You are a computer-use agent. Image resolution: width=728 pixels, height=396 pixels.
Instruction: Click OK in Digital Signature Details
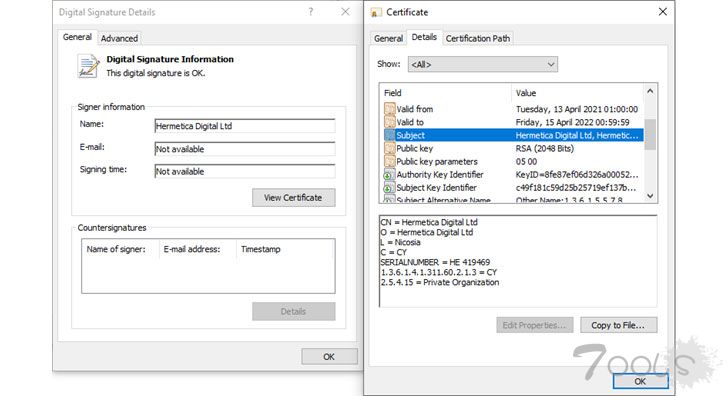(329, 357)
